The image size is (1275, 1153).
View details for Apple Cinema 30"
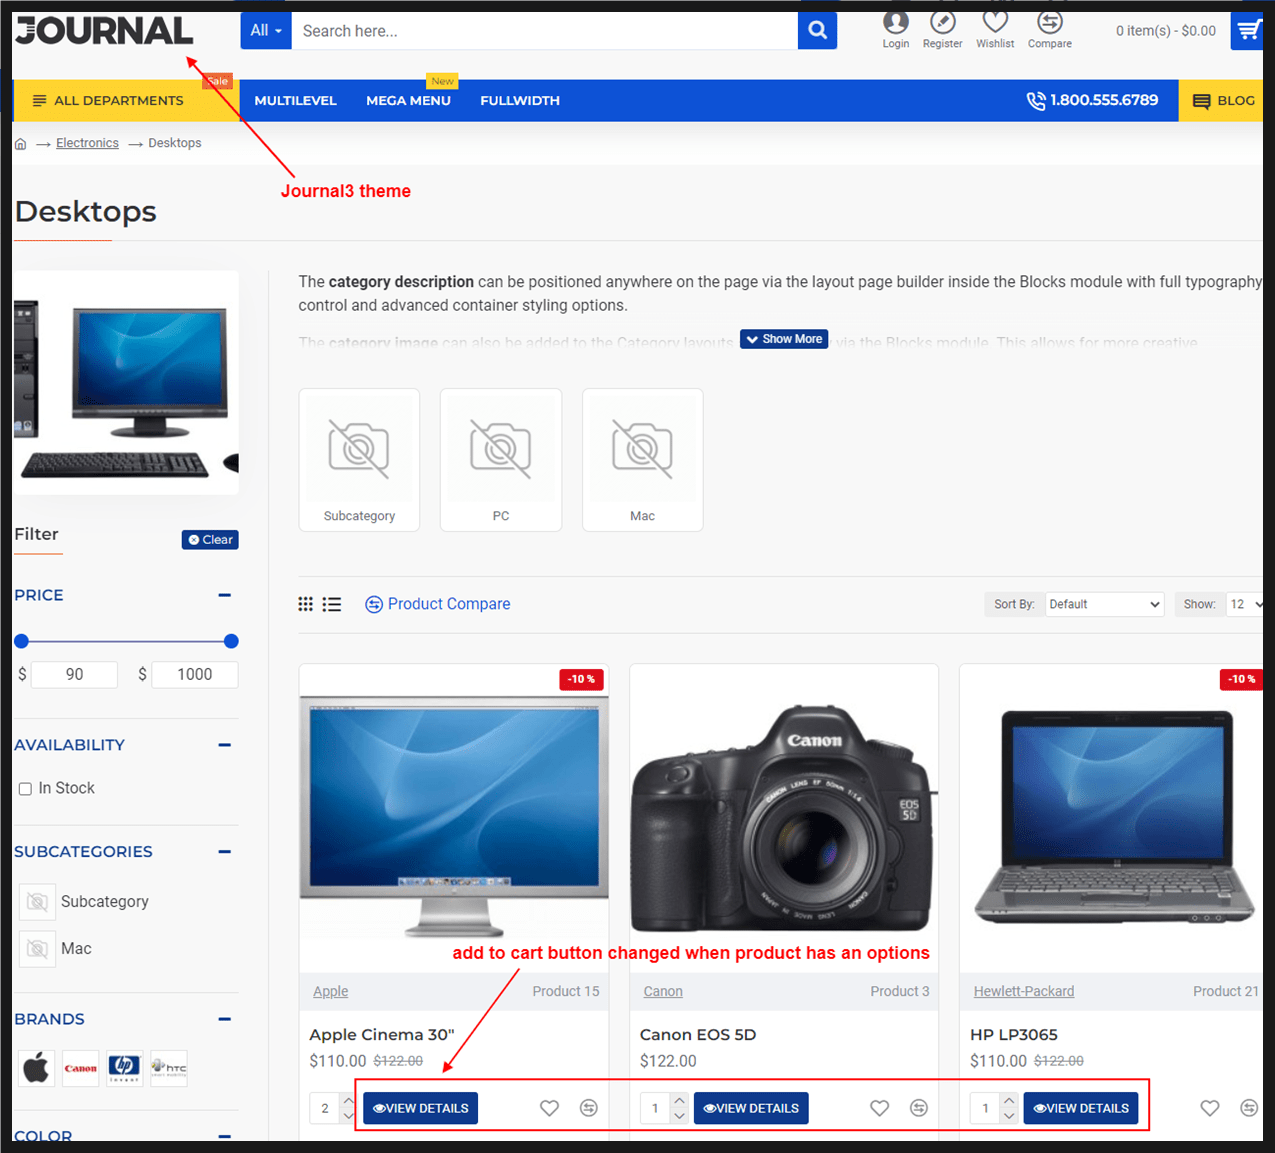pos(420,1108)
